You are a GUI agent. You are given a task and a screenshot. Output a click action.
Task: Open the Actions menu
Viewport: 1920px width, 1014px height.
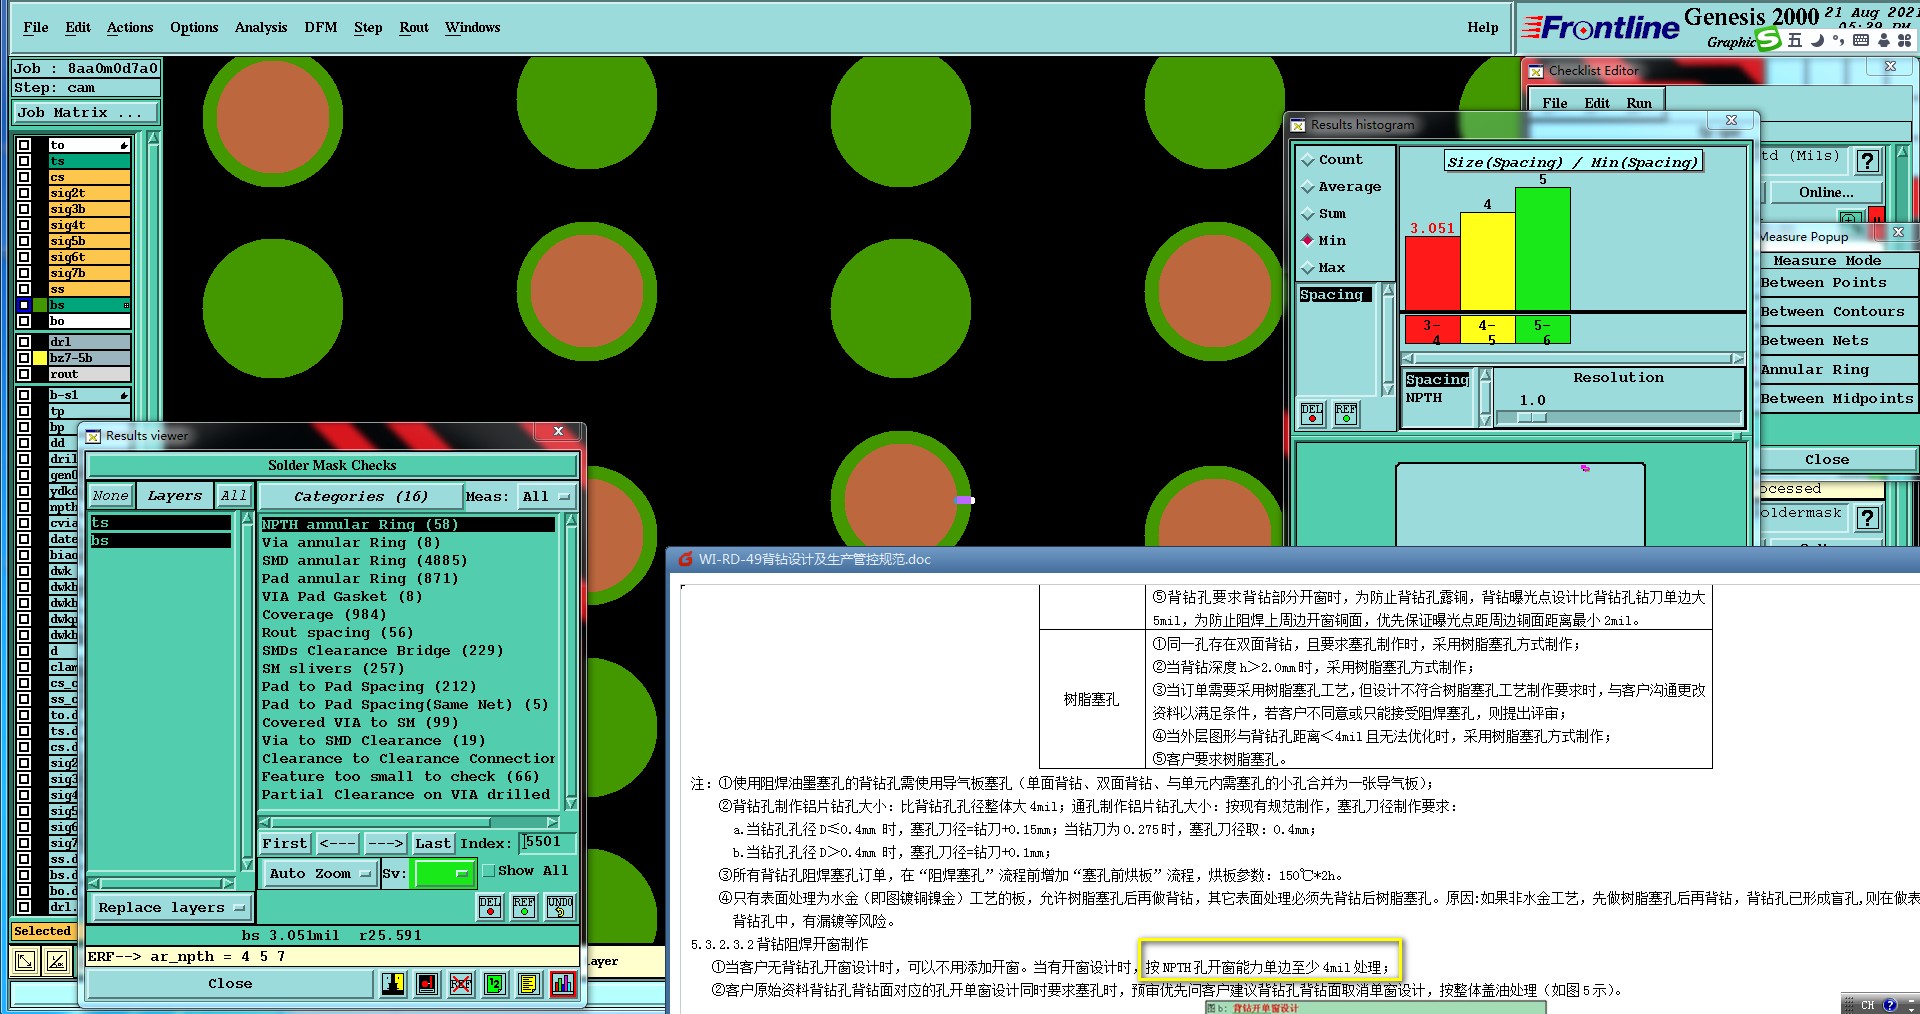(130, 28)
